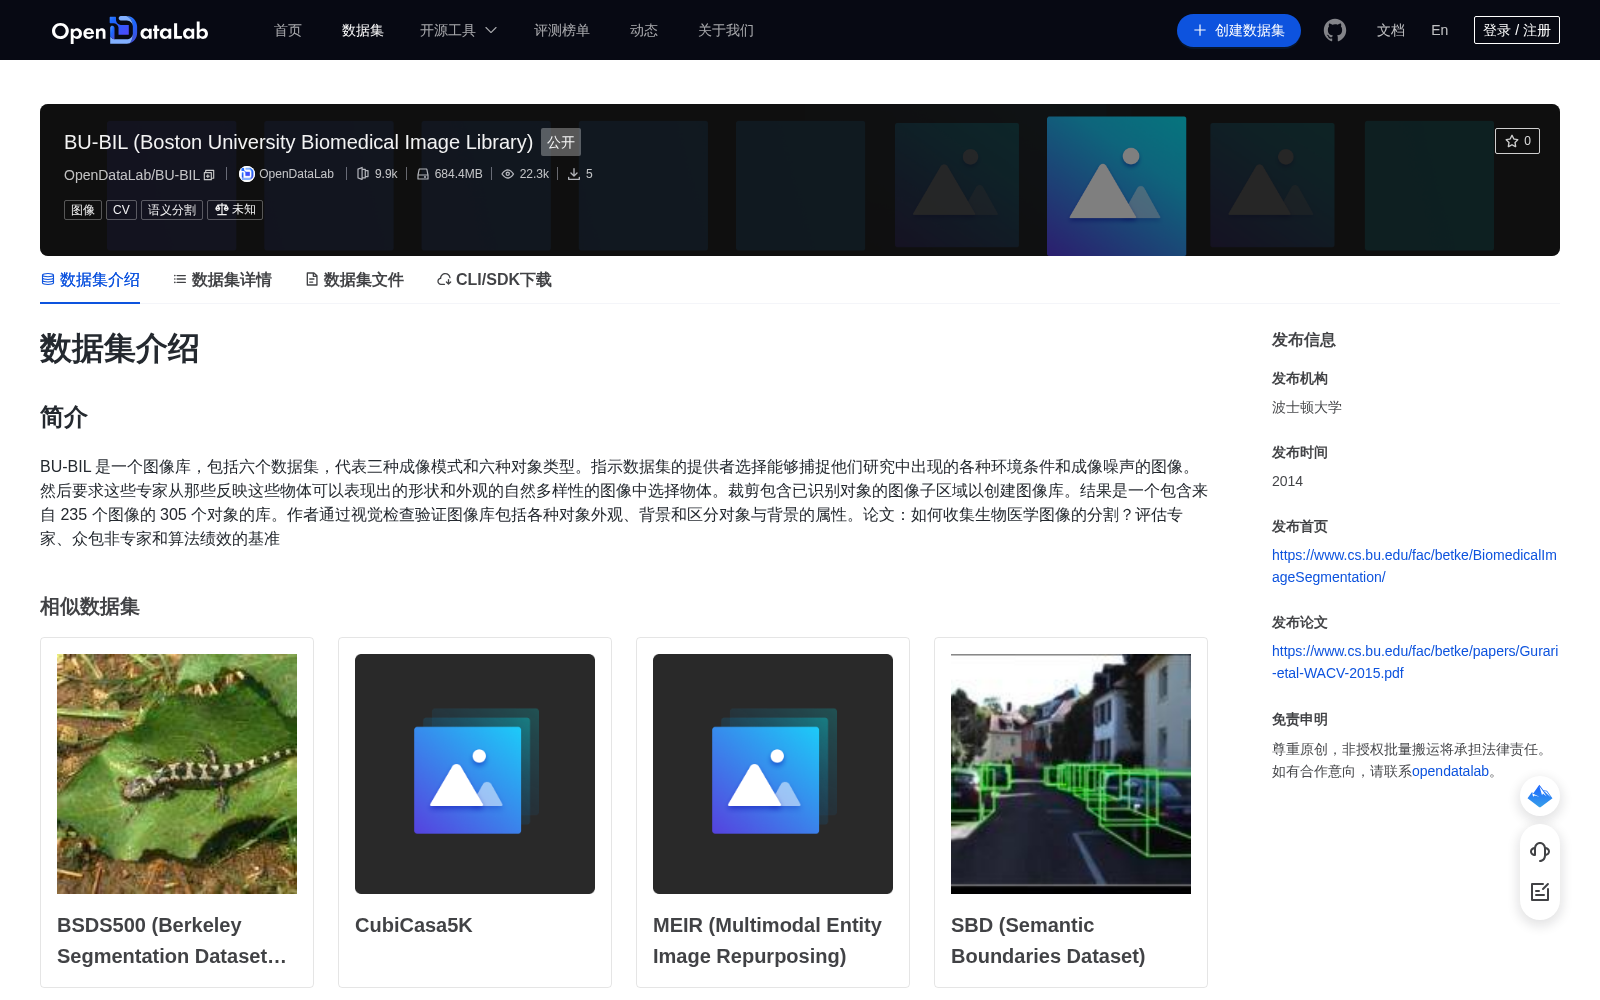Open 关于我们 navigation item
Image resolution: width=1600 pixels, height=1000 pixels.
pos(726,30)
